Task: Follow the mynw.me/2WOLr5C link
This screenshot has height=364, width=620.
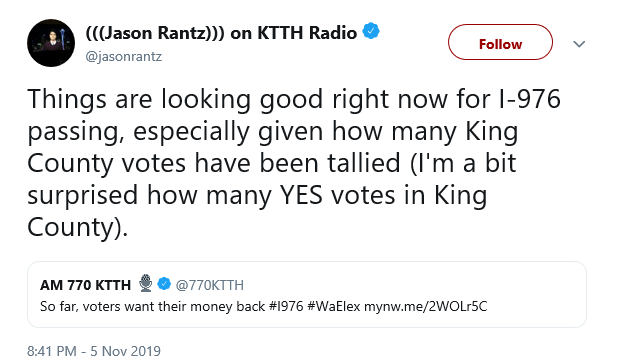Action: [x=425, y=306]
